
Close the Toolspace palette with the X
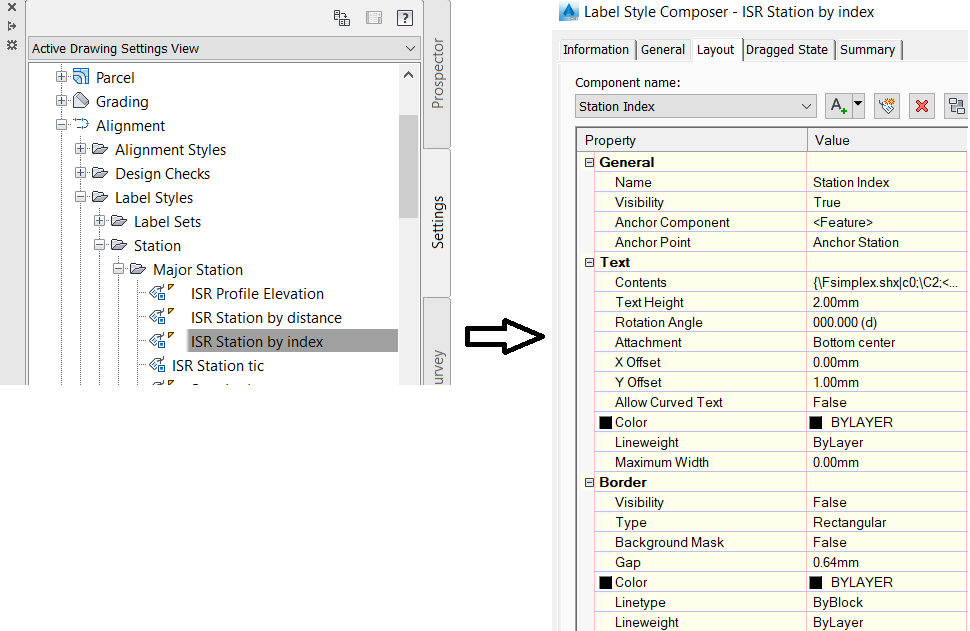[11, 7]
